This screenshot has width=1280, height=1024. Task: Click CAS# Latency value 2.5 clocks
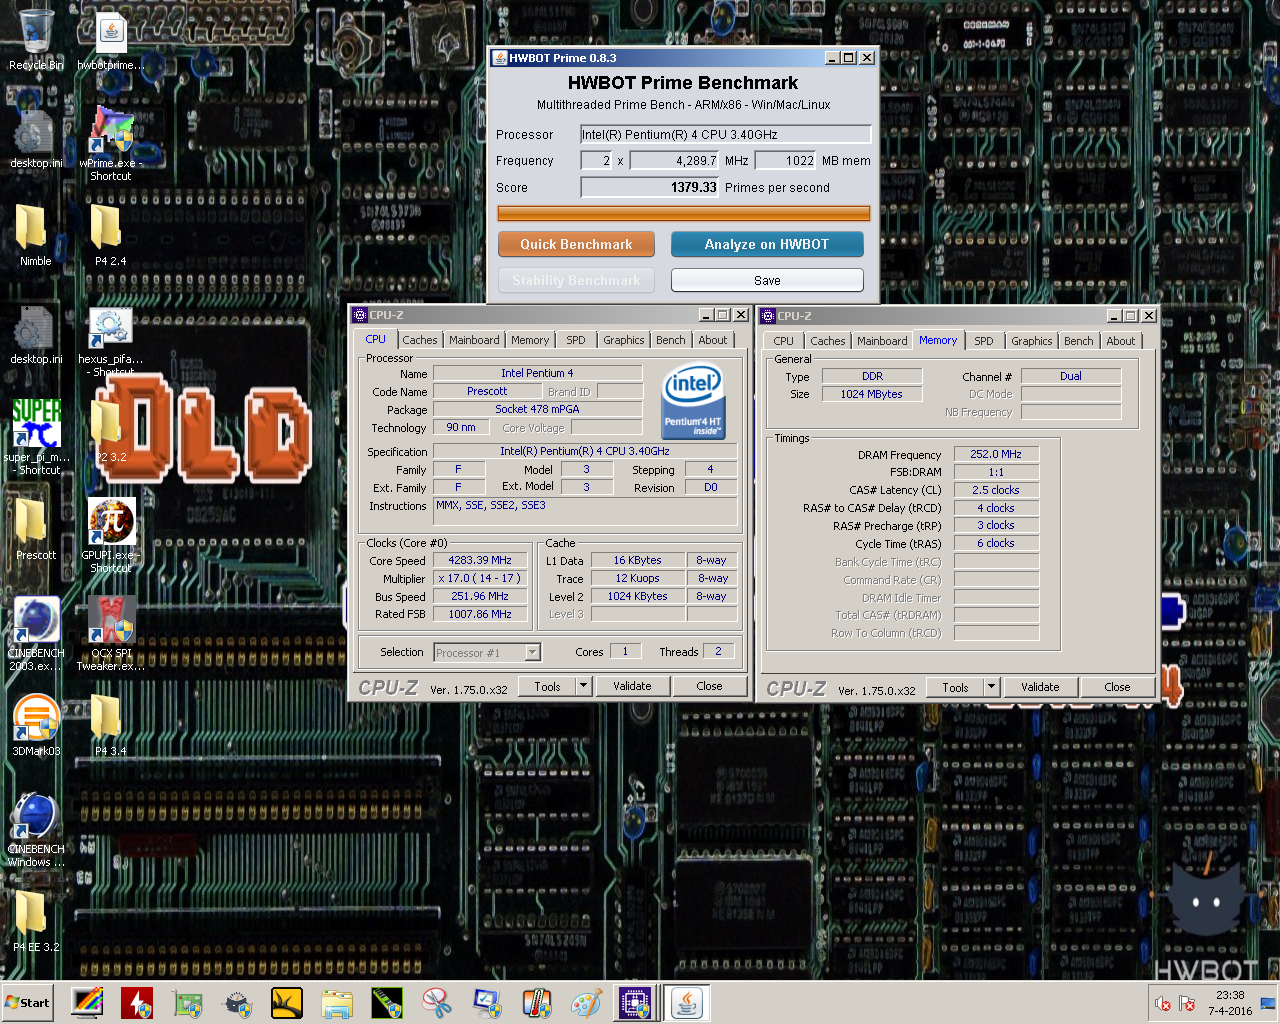(996, 490)
